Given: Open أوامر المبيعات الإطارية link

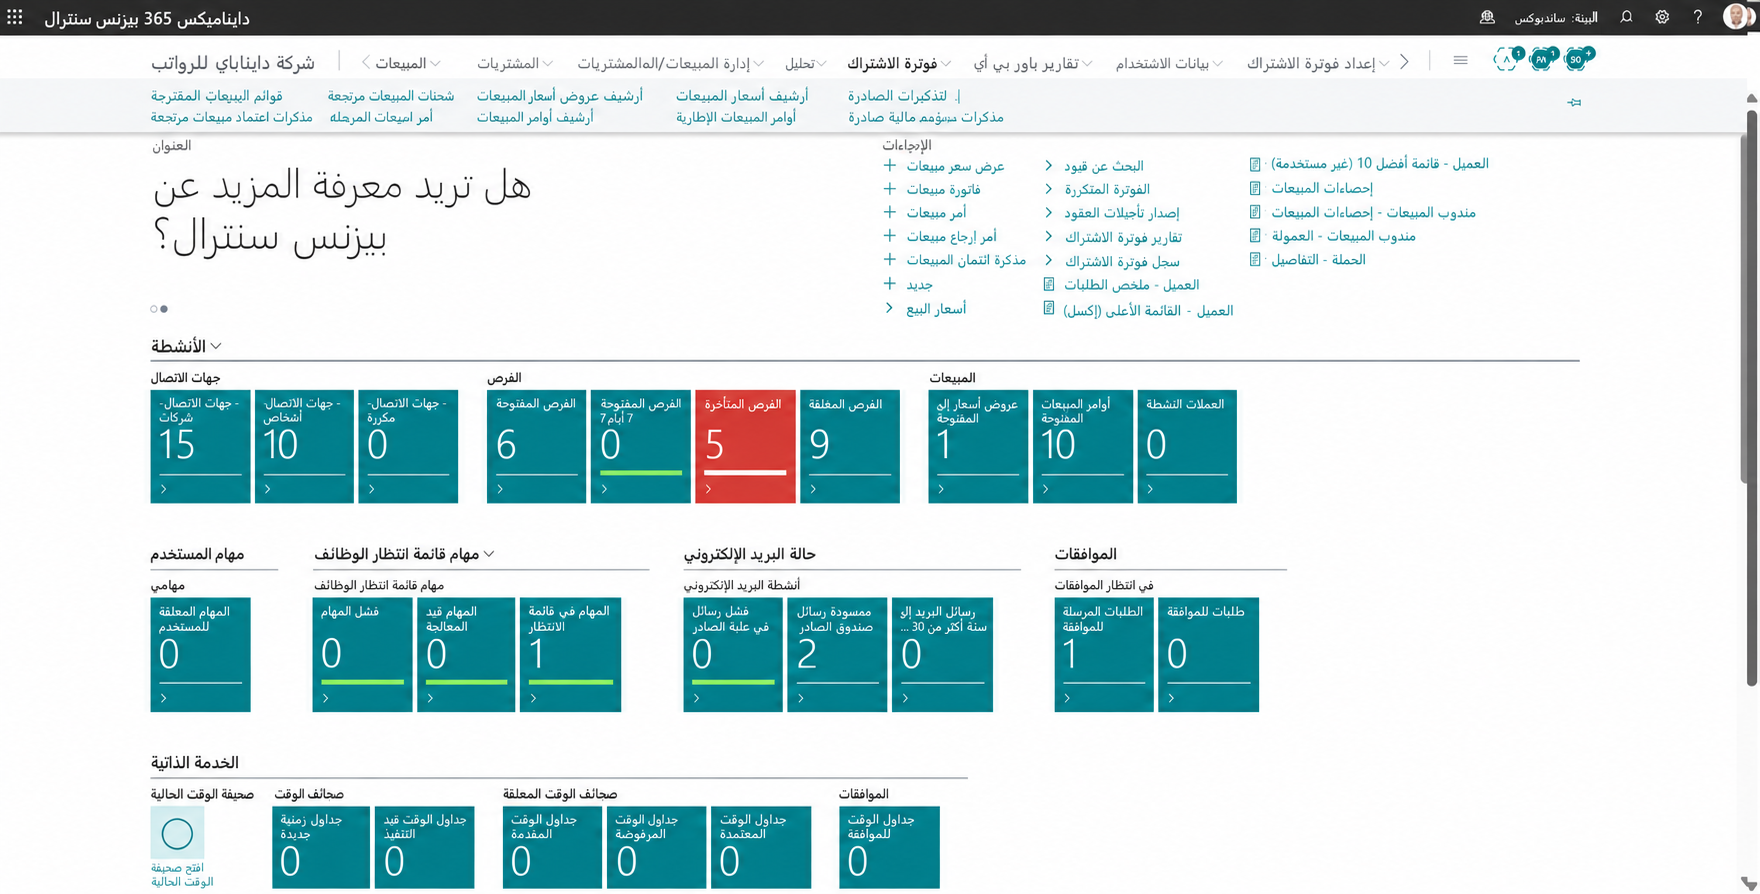Looking at the screenshot, I should [x=735, y=117].
